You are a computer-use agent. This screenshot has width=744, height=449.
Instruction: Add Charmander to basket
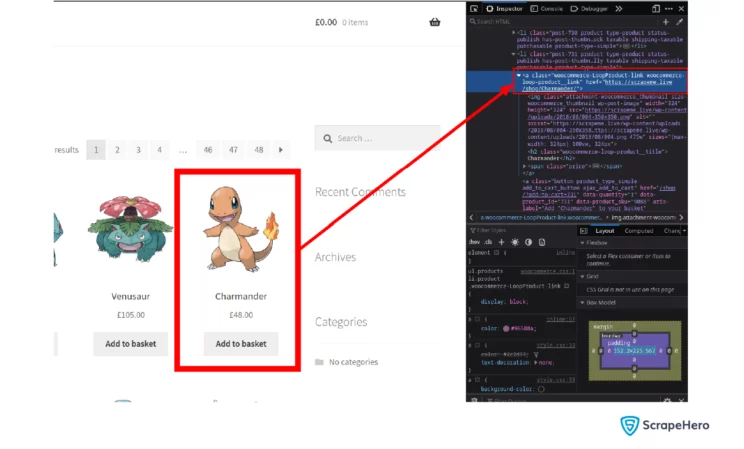[241, 344]
